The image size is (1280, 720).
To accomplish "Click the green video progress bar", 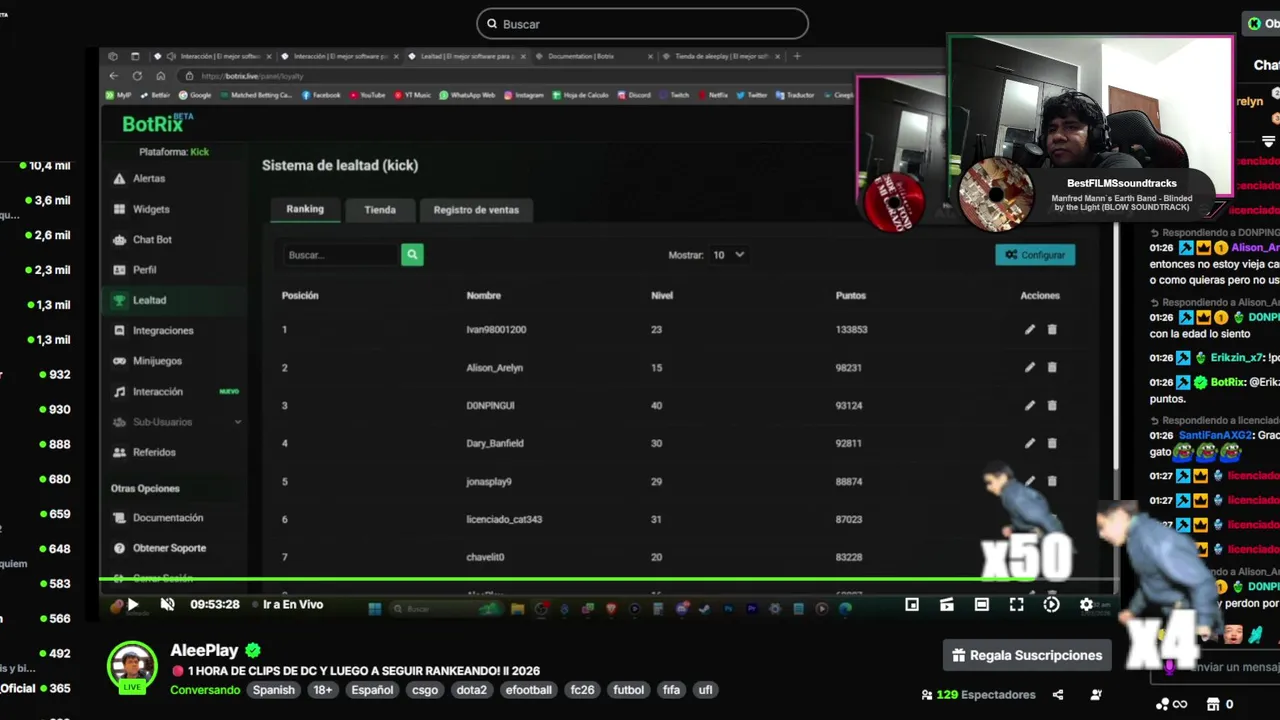I will tap(608, 579).
